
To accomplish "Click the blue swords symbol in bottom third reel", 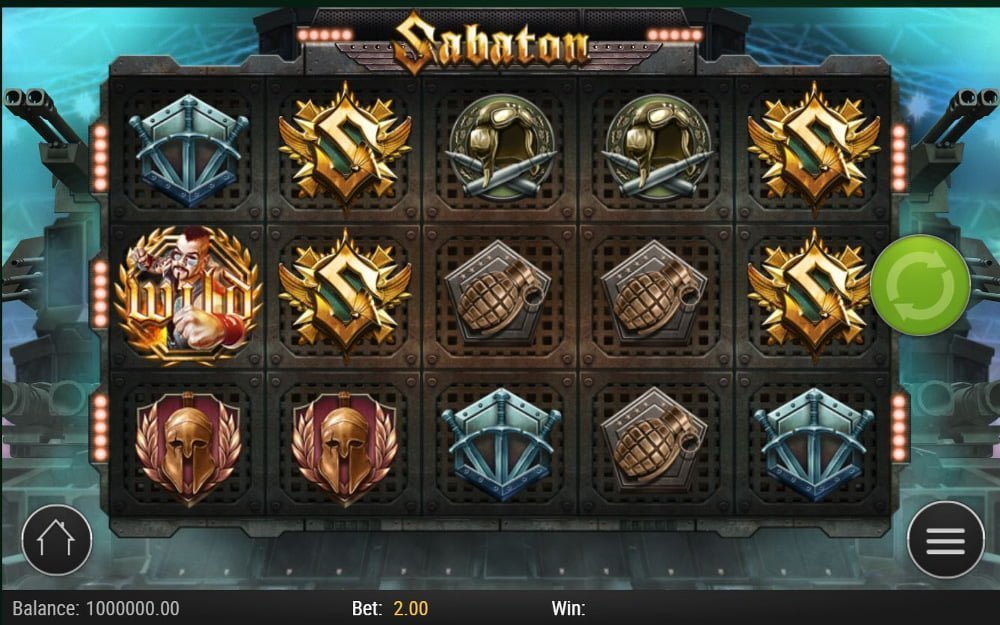I will point(501,445).
